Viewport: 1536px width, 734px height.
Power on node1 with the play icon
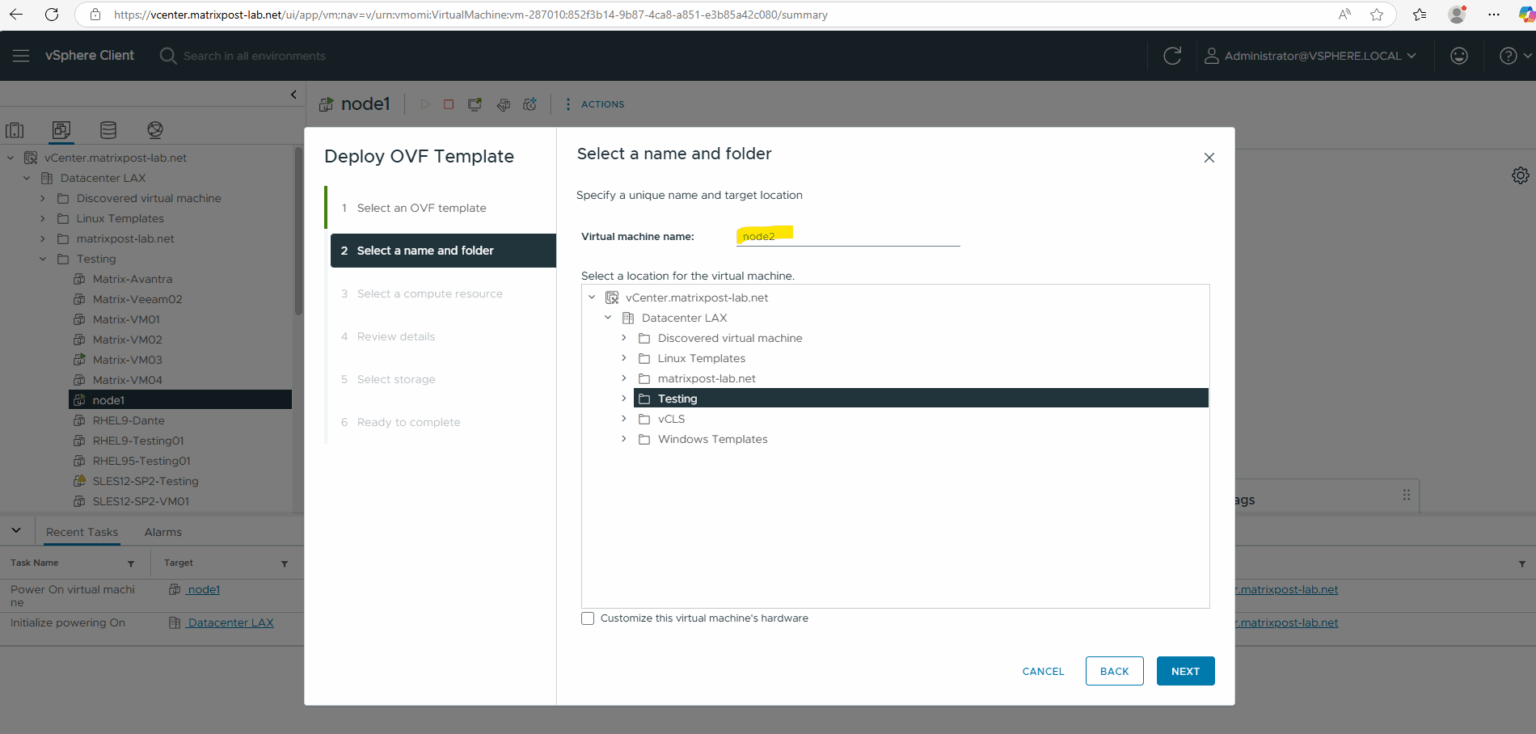pyautogui.click(x=426, y=104)
